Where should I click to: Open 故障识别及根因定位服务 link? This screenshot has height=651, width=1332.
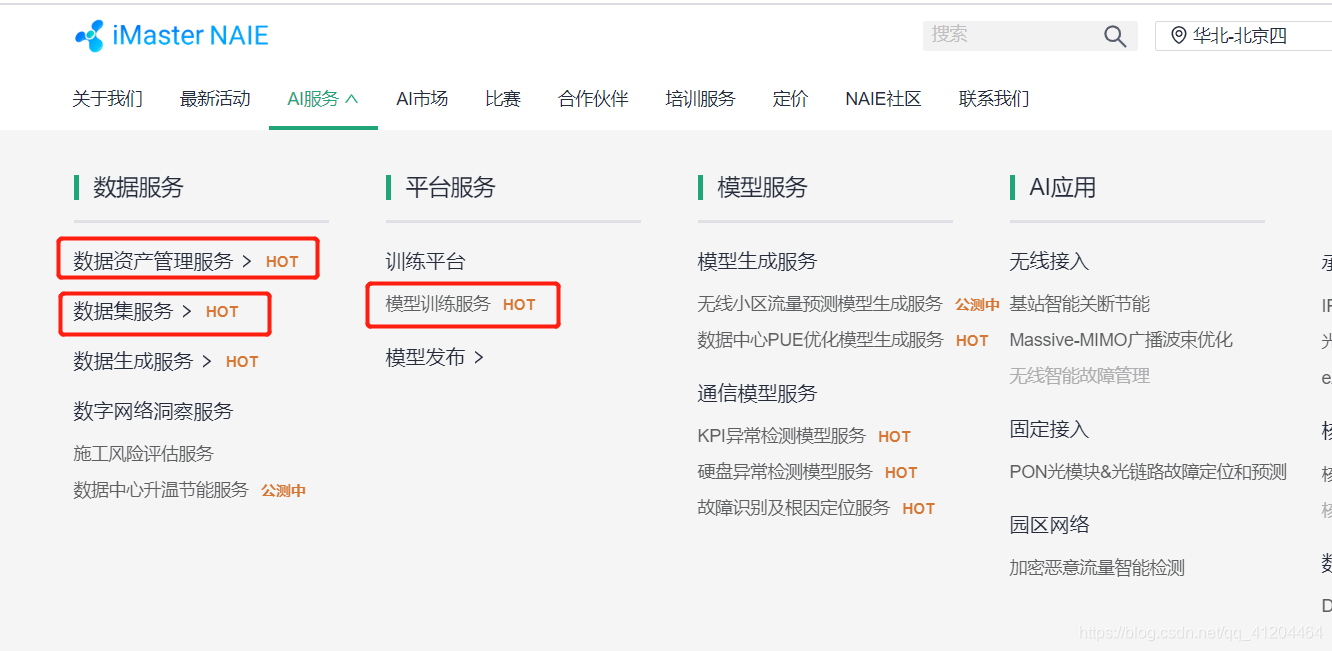coord(793,508)
